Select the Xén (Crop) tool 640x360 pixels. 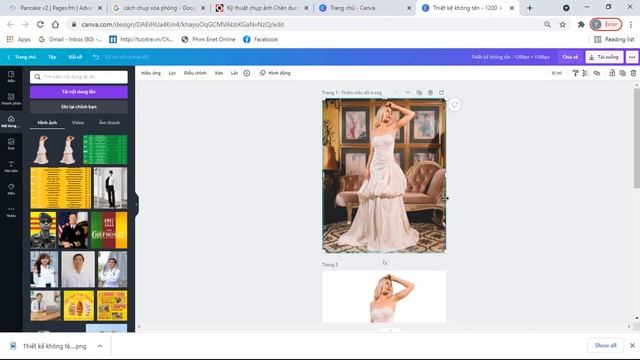click(219, 73)
